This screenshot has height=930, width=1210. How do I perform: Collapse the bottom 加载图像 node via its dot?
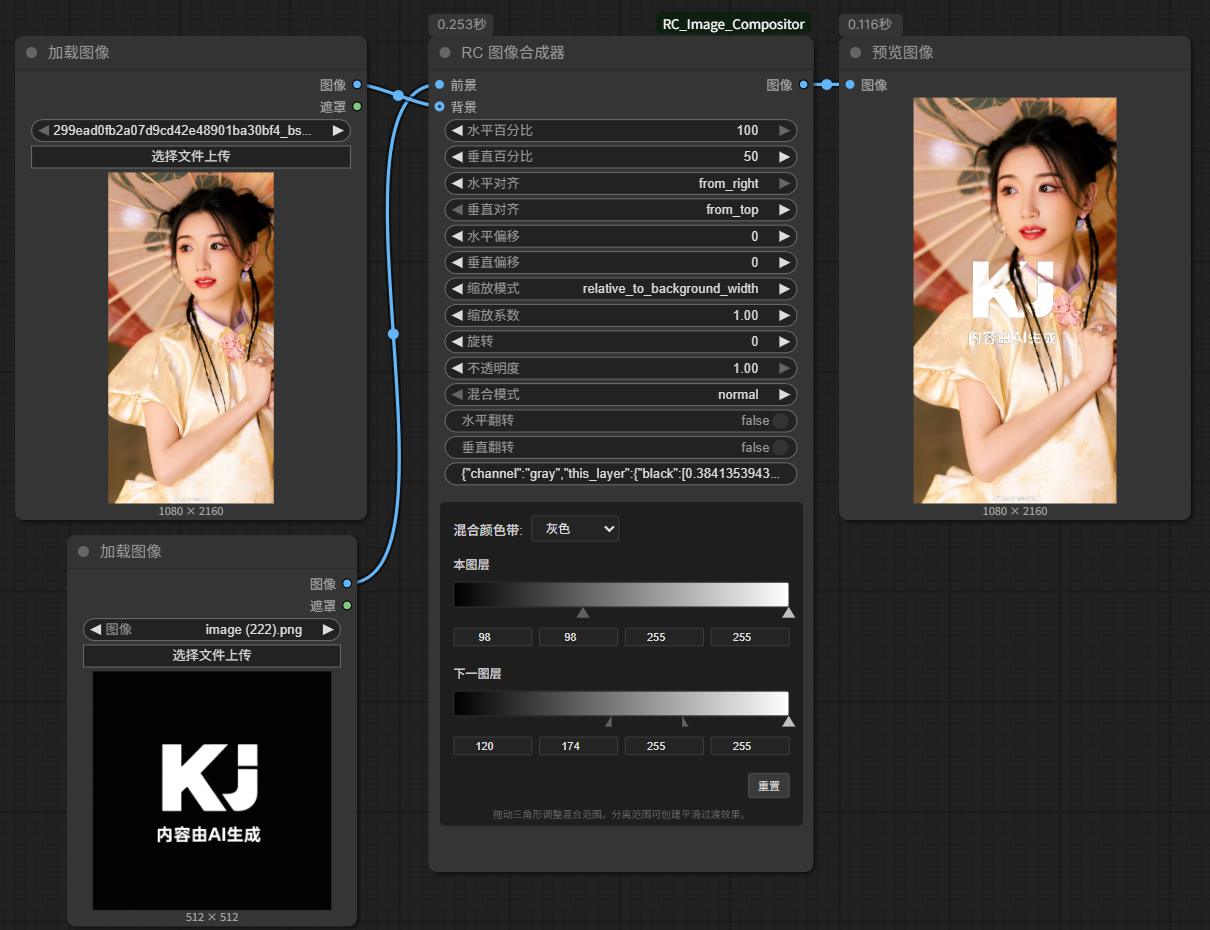(x=83, y=551)
